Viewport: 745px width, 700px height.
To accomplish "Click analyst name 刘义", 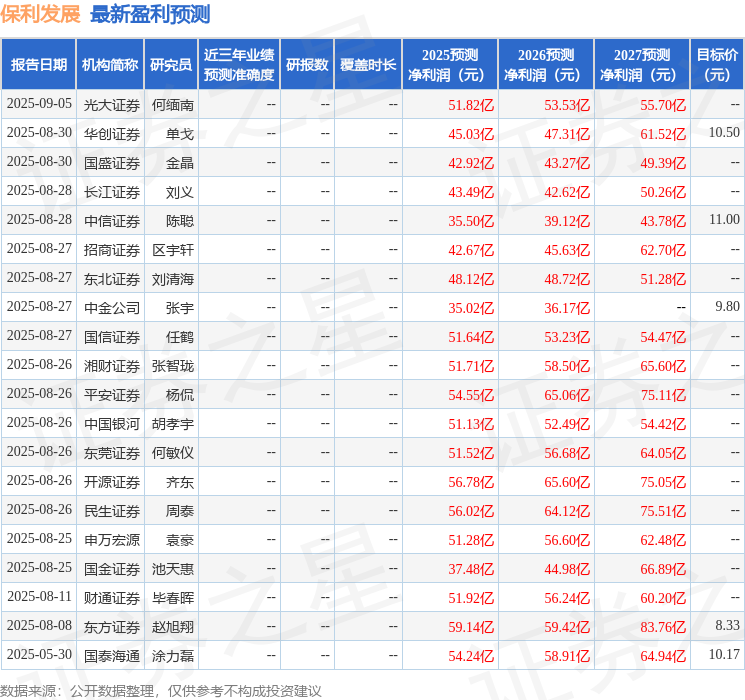I will [x=180, y=192].
